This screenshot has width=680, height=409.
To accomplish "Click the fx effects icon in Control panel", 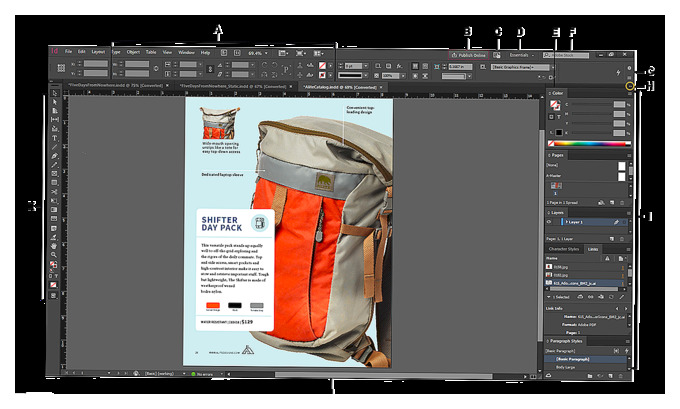I will (399, 66).
